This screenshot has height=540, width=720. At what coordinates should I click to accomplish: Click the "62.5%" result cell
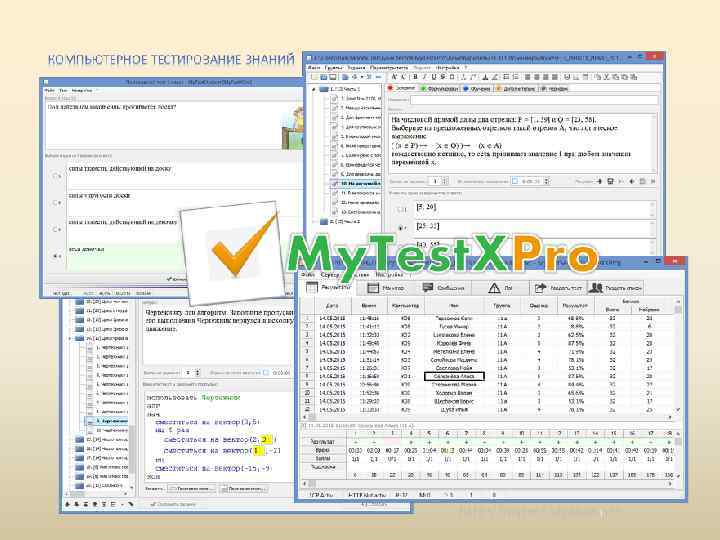(x=575, y=335)
